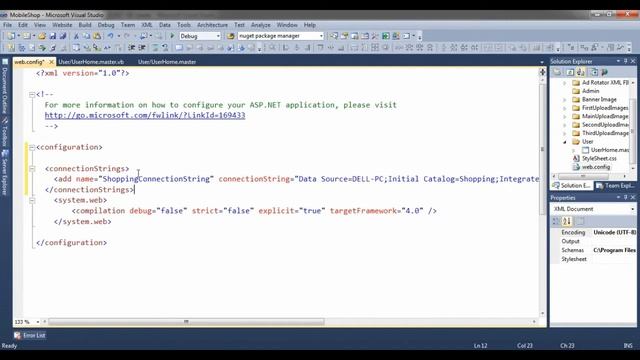
Task: Click Solution Explorer horizontal scrollbar
Action: click(583, 176)
